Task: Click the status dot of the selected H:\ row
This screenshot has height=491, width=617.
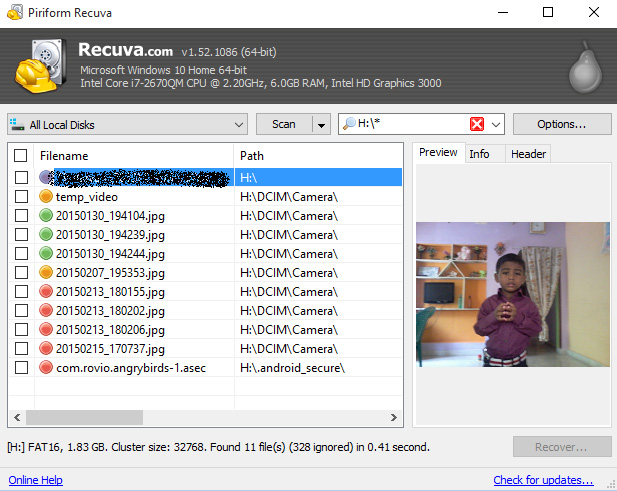Action: point(45,177)
